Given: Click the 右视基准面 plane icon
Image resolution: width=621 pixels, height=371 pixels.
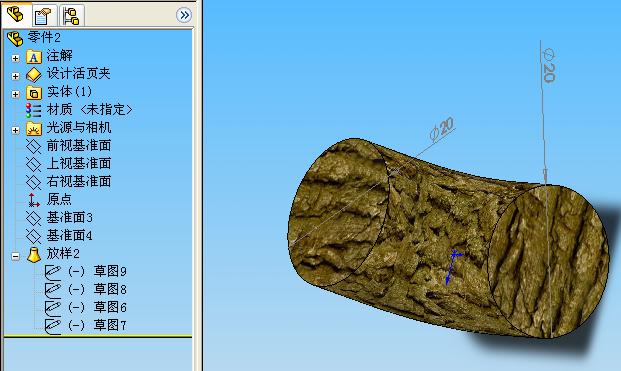Looking at the screenshot, I should 34,183.
